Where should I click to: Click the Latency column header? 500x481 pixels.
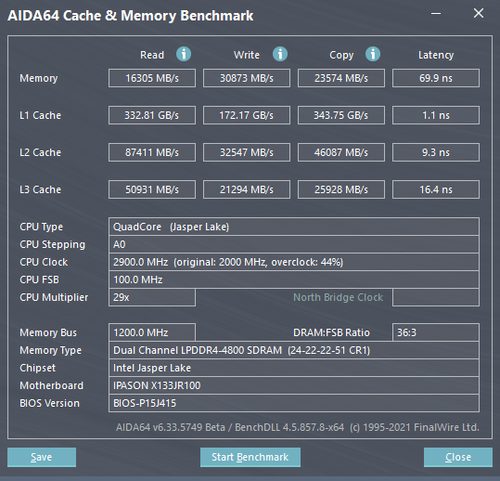tap(436, 55)
